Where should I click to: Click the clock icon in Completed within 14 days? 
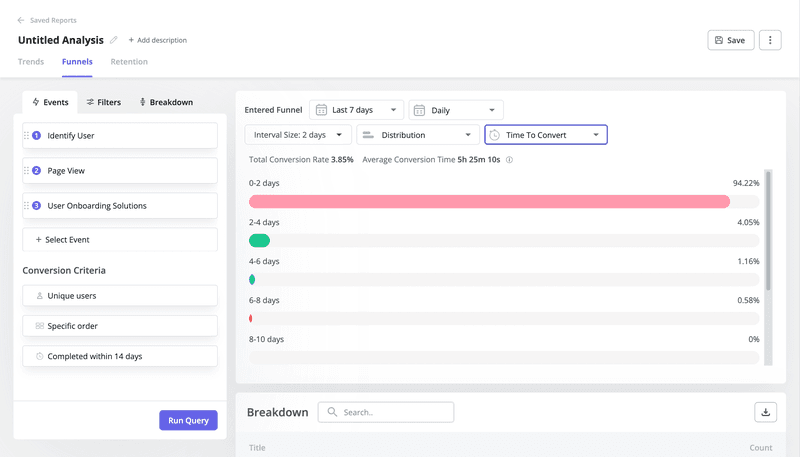tap(39, 356)
